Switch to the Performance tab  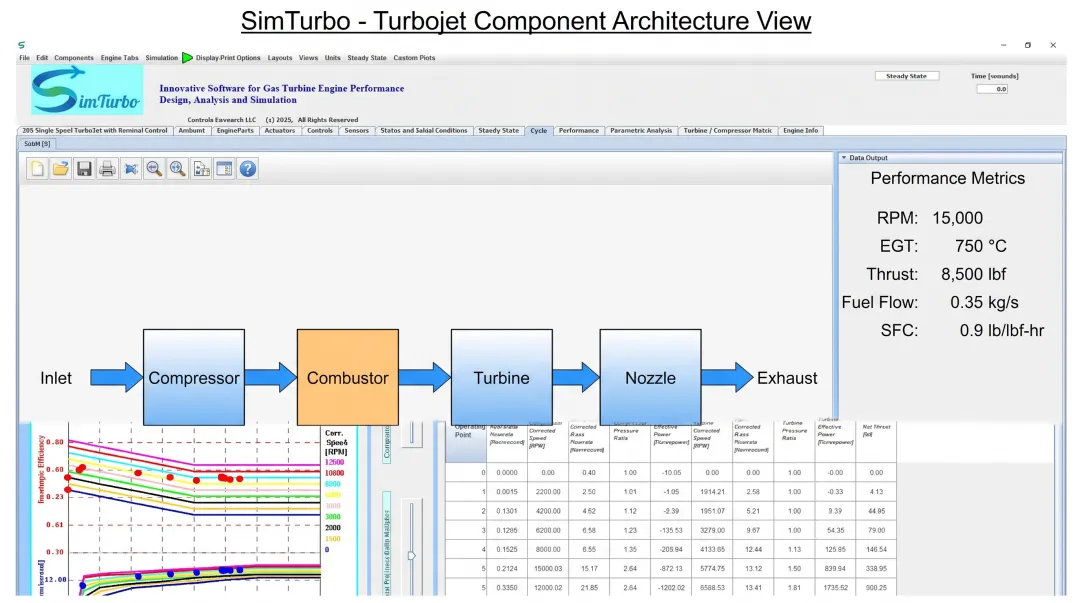(x=579, y=130)
